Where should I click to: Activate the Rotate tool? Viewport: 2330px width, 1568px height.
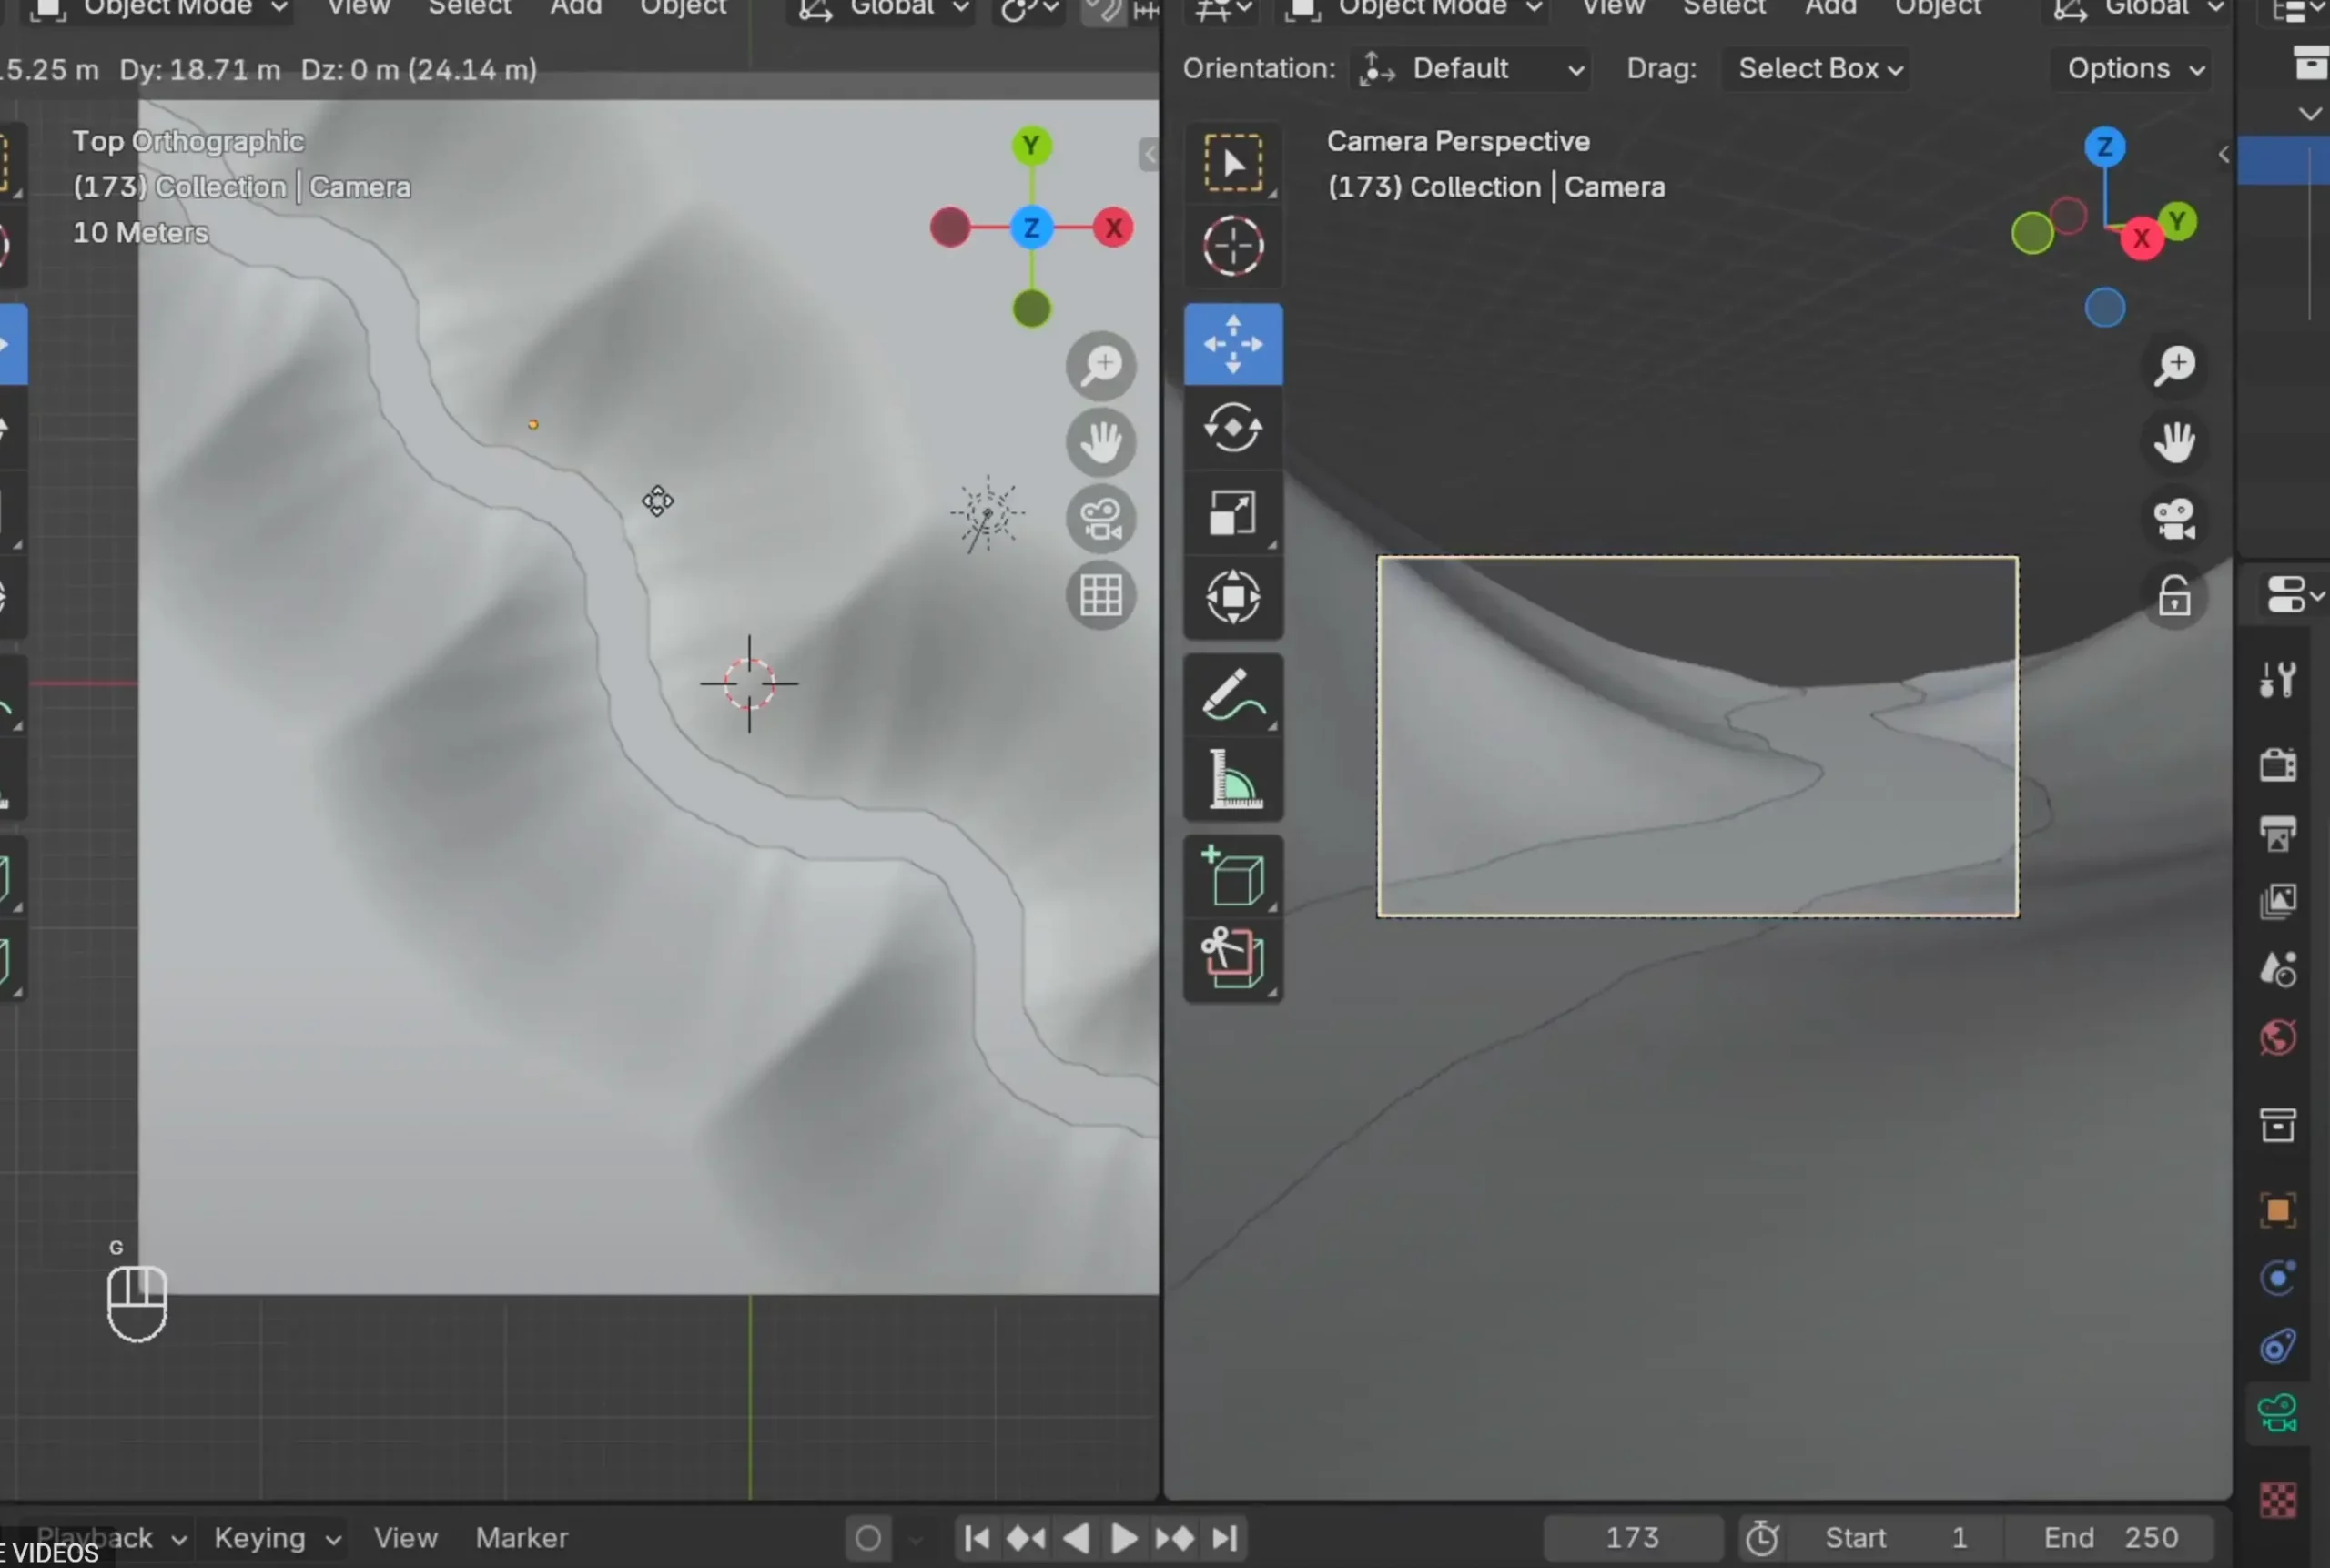1232,428
